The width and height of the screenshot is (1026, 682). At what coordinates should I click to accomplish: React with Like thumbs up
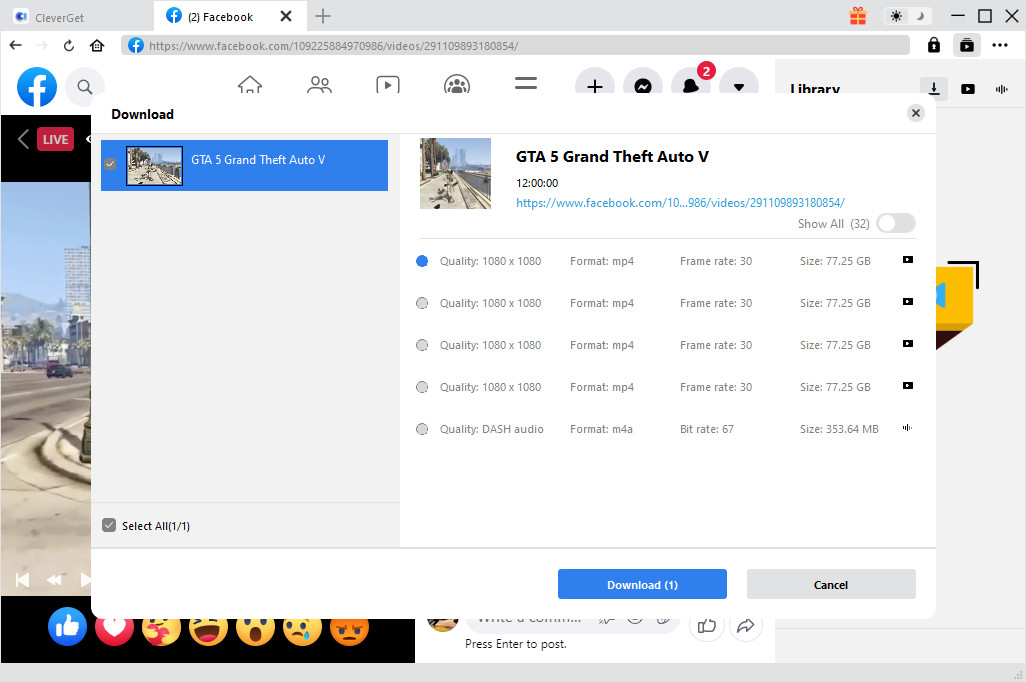point(67,627)
